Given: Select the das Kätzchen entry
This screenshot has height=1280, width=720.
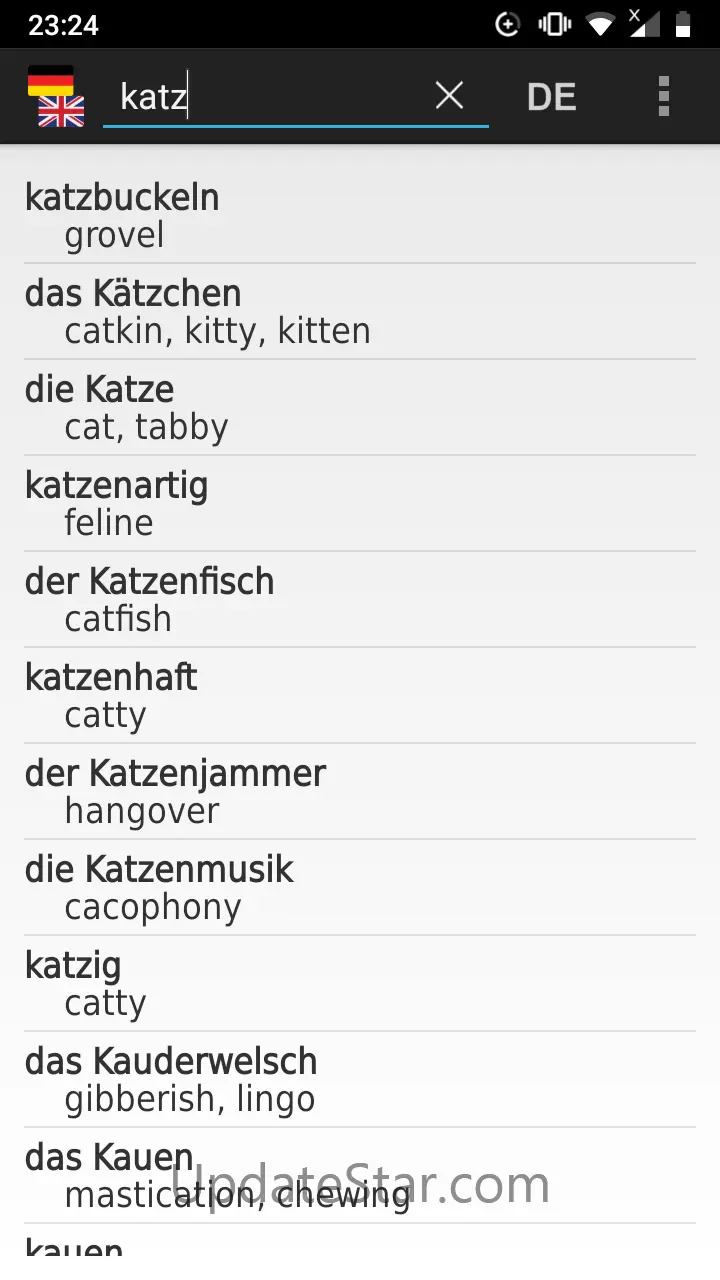Looking at the screenshot, I should [360, 312].
